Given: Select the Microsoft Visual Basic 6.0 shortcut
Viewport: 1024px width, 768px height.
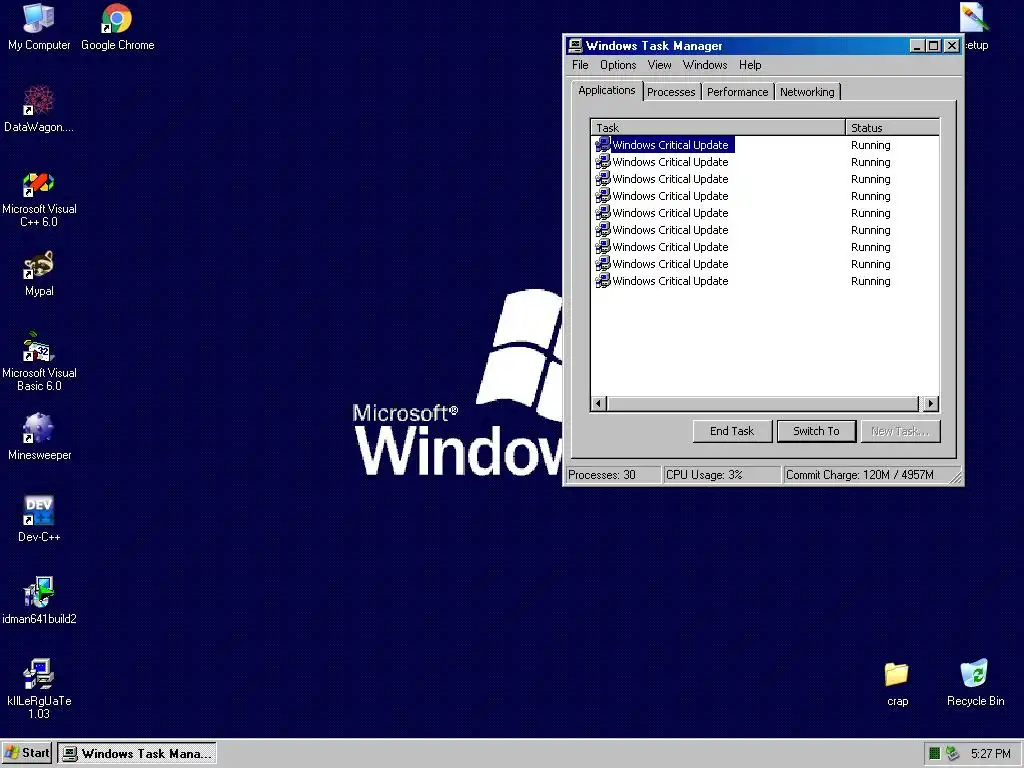Looking at the screenshot, I should coord(39,362).
